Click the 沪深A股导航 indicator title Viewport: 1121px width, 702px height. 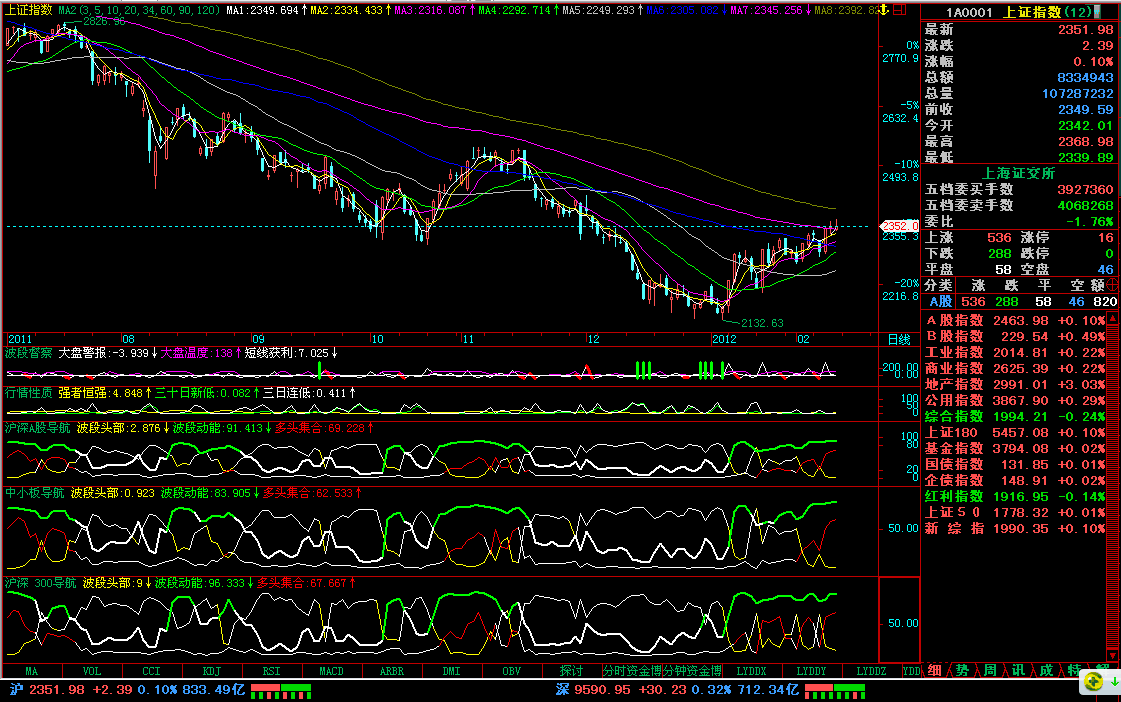pos(38,428)
